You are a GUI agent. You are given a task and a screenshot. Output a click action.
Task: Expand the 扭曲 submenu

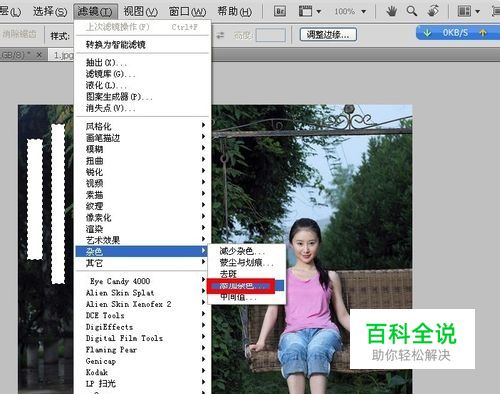[143, 160]
